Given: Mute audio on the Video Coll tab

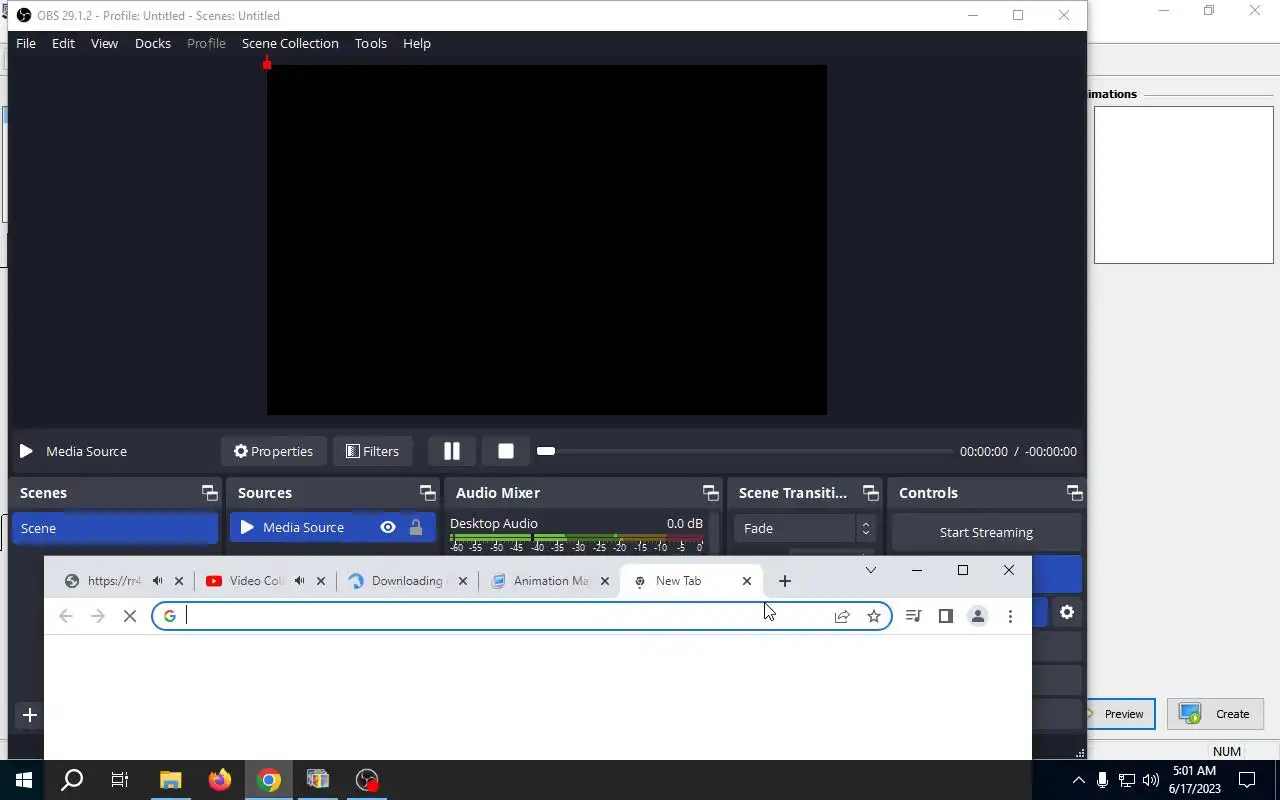Looking at the screenshot, I should pos(299,581).
